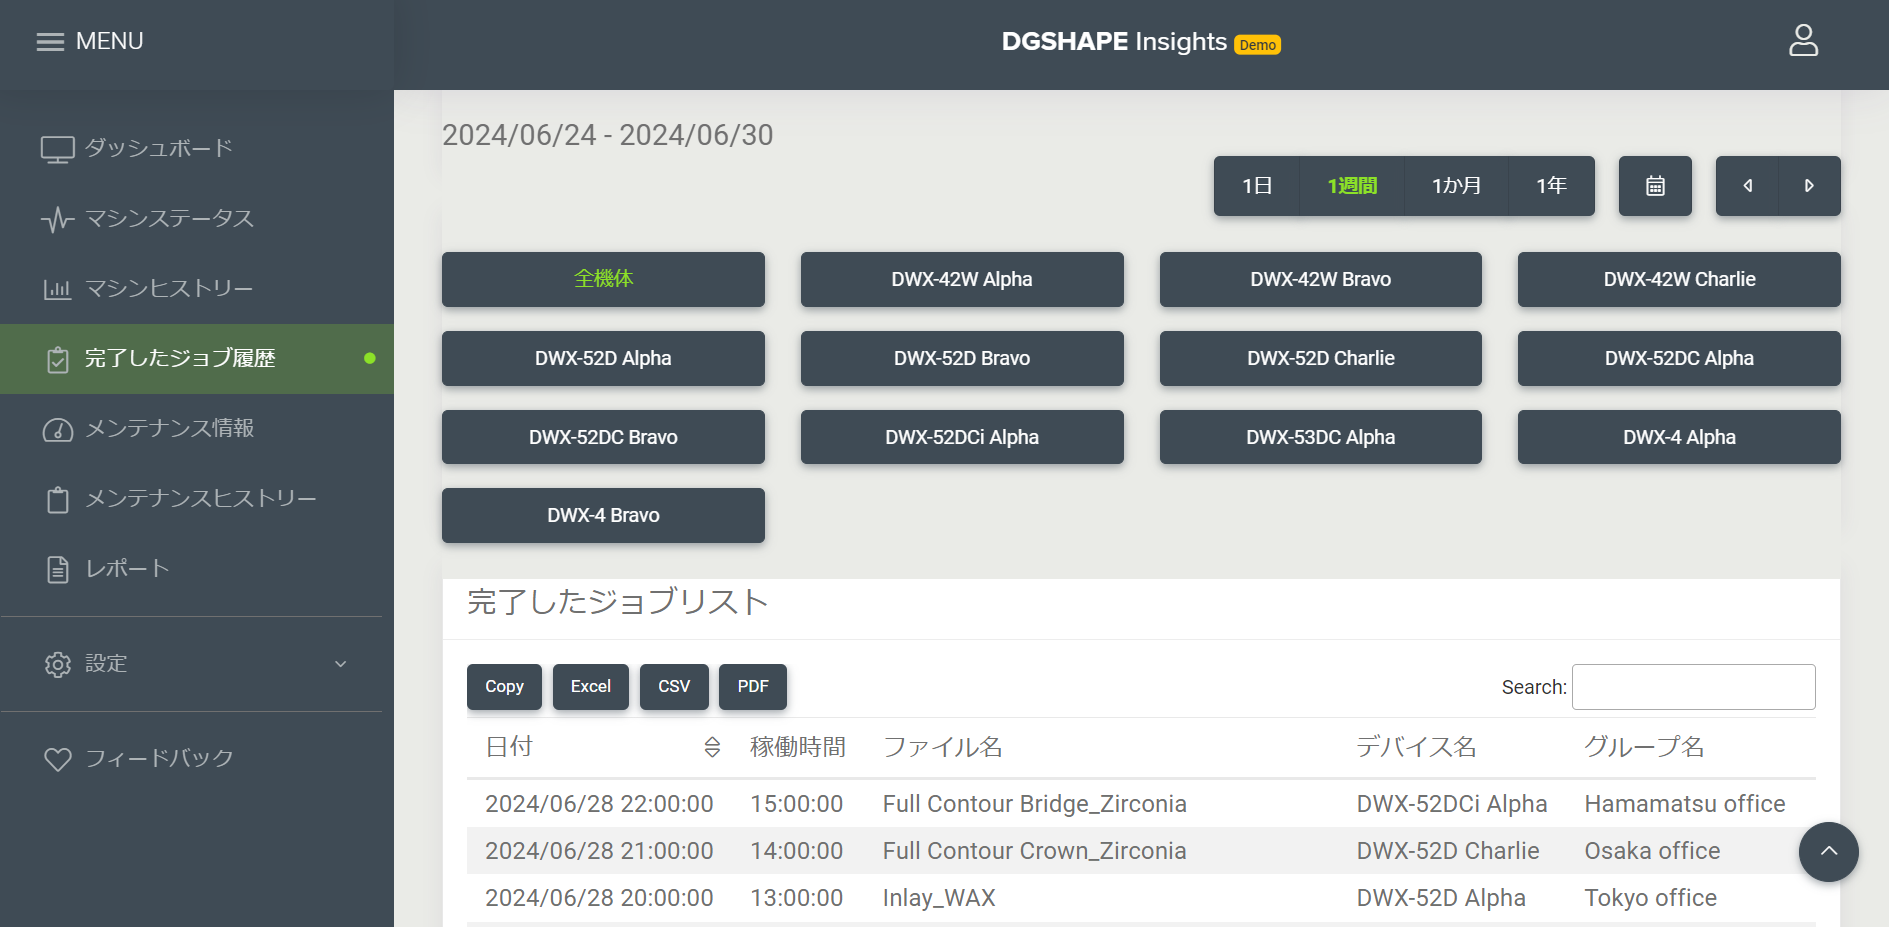This screenshot has width=1889, height=927.
Task: Click the レポート document icon
Action: [x=58, y=569]
